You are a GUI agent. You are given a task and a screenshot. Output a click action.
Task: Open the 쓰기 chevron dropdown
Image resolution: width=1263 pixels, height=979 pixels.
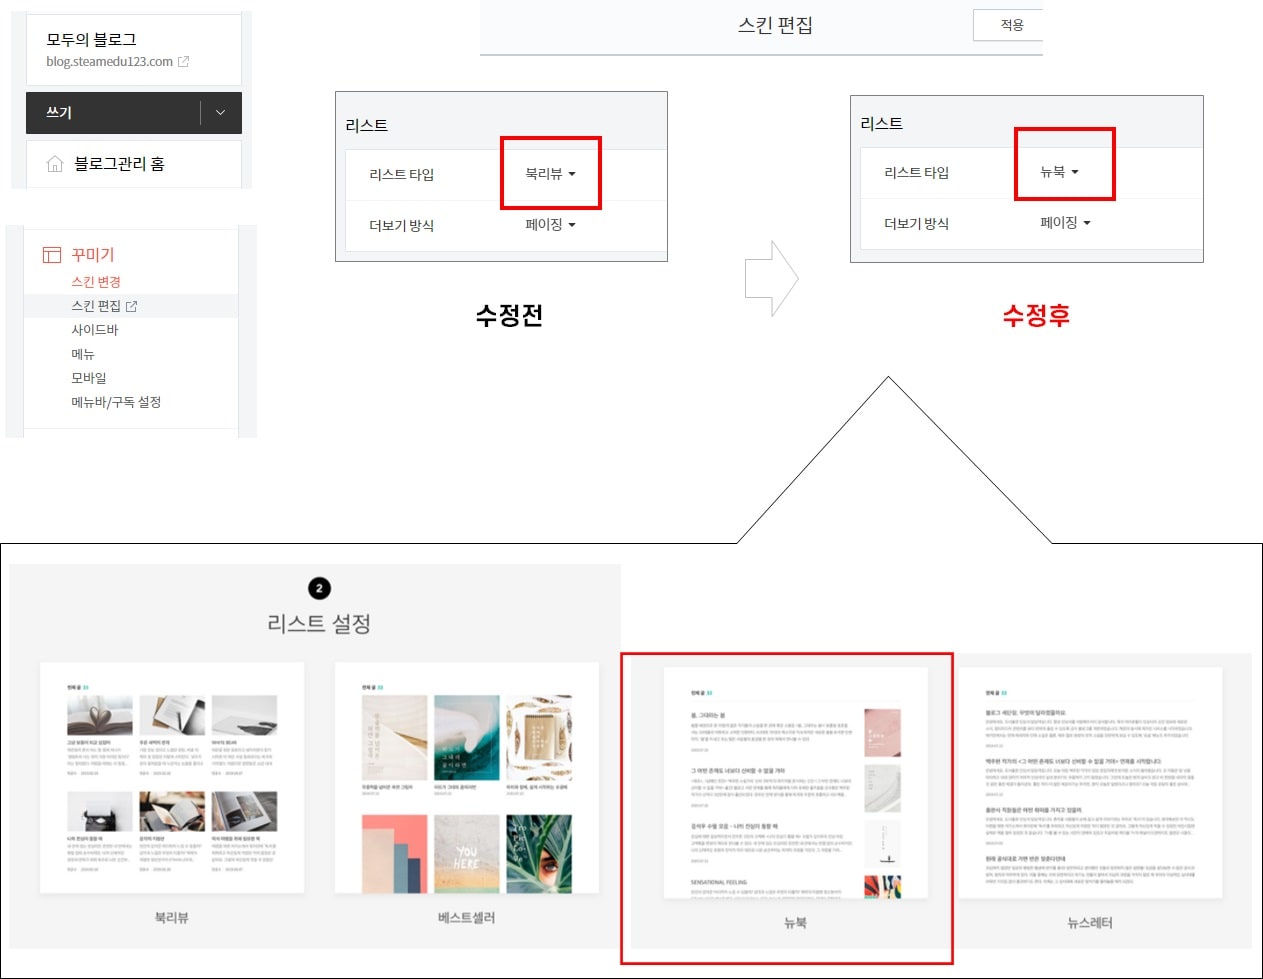(220, 113)
